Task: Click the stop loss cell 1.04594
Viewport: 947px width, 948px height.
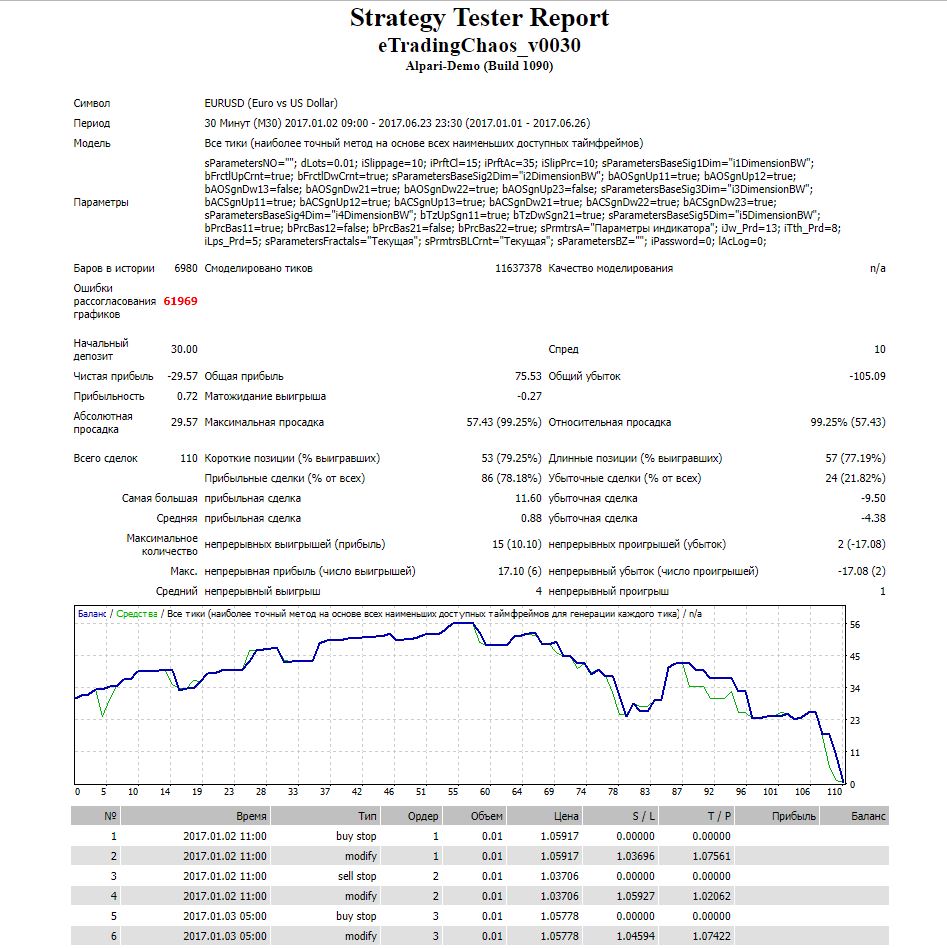Action: [636, 936]
